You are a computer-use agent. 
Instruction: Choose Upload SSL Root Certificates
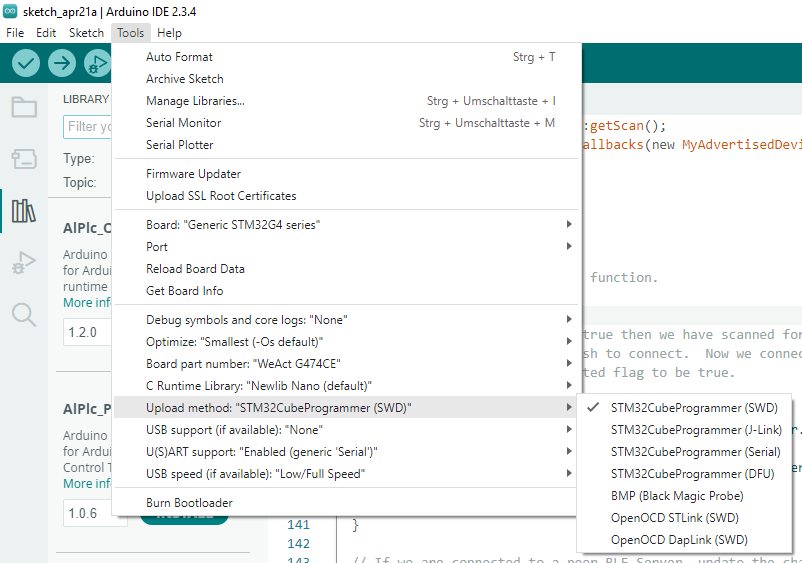(x=348, y=196)
